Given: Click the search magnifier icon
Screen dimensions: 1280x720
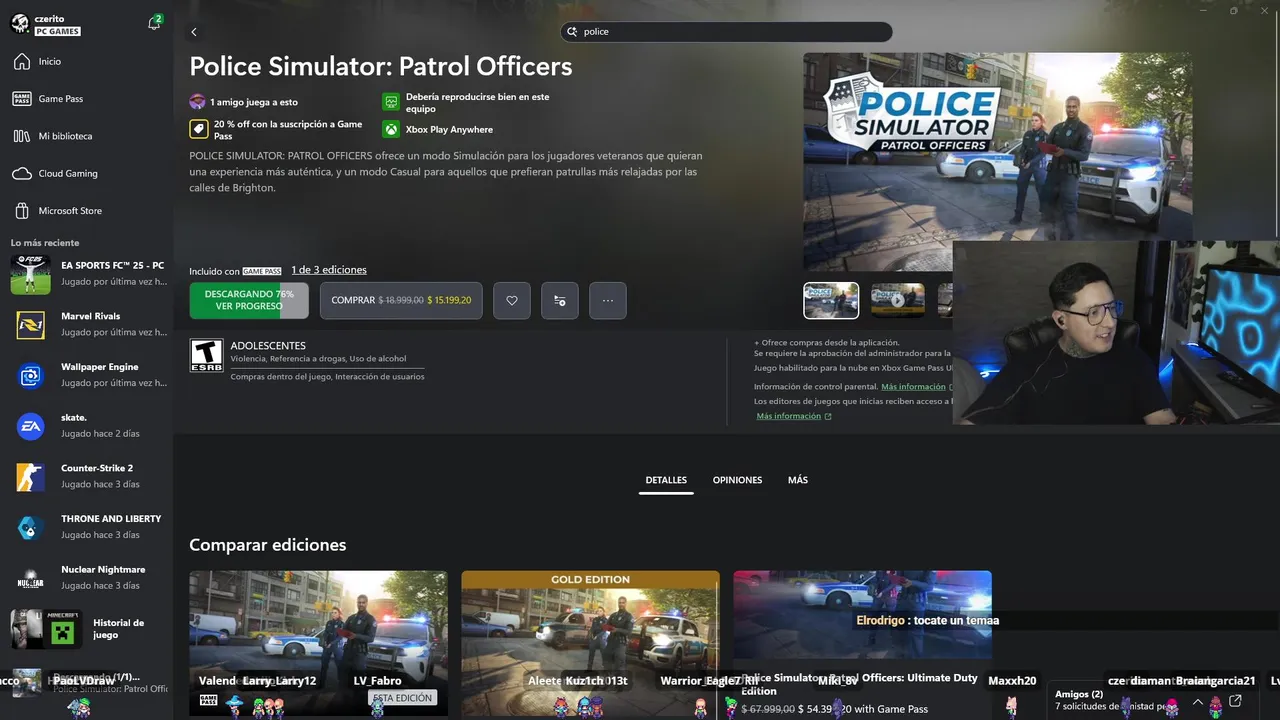Looking at the screenshot, I should point(572,32).
